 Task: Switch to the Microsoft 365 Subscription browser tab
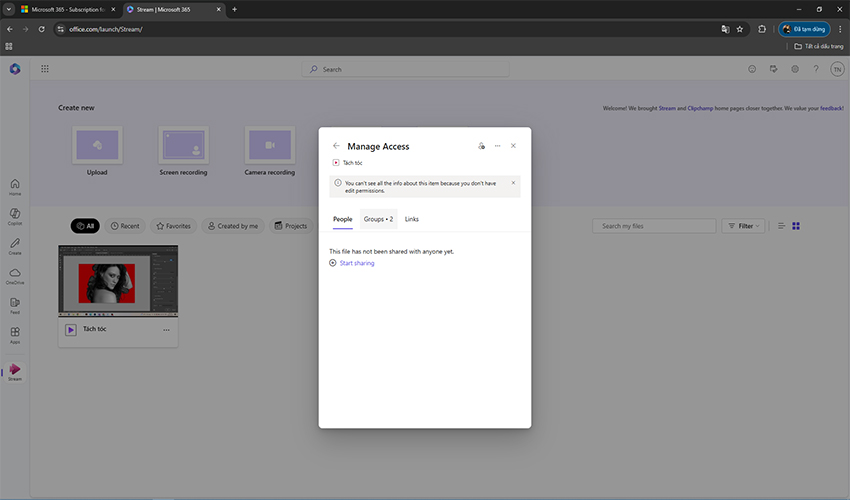[68, 9]
